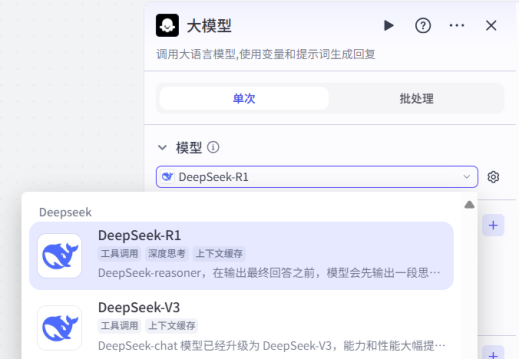
Task: Open model settings gear icon
Action: 493,177
